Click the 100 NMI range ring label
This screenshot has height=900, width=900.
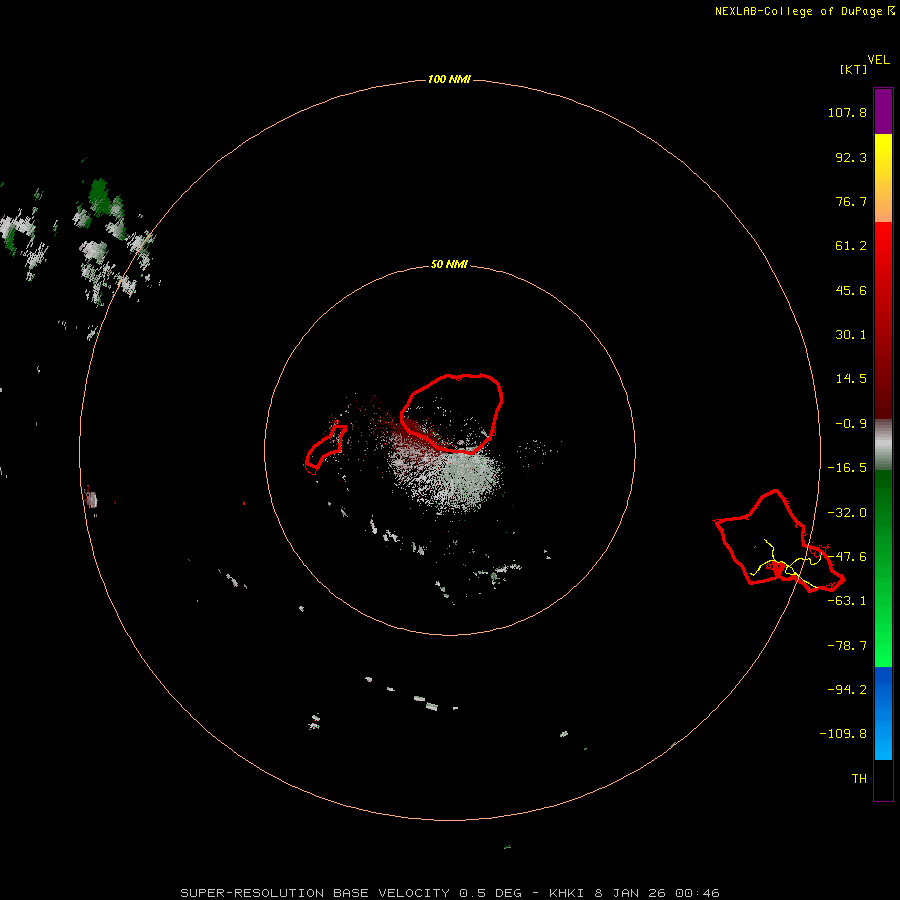449,79
